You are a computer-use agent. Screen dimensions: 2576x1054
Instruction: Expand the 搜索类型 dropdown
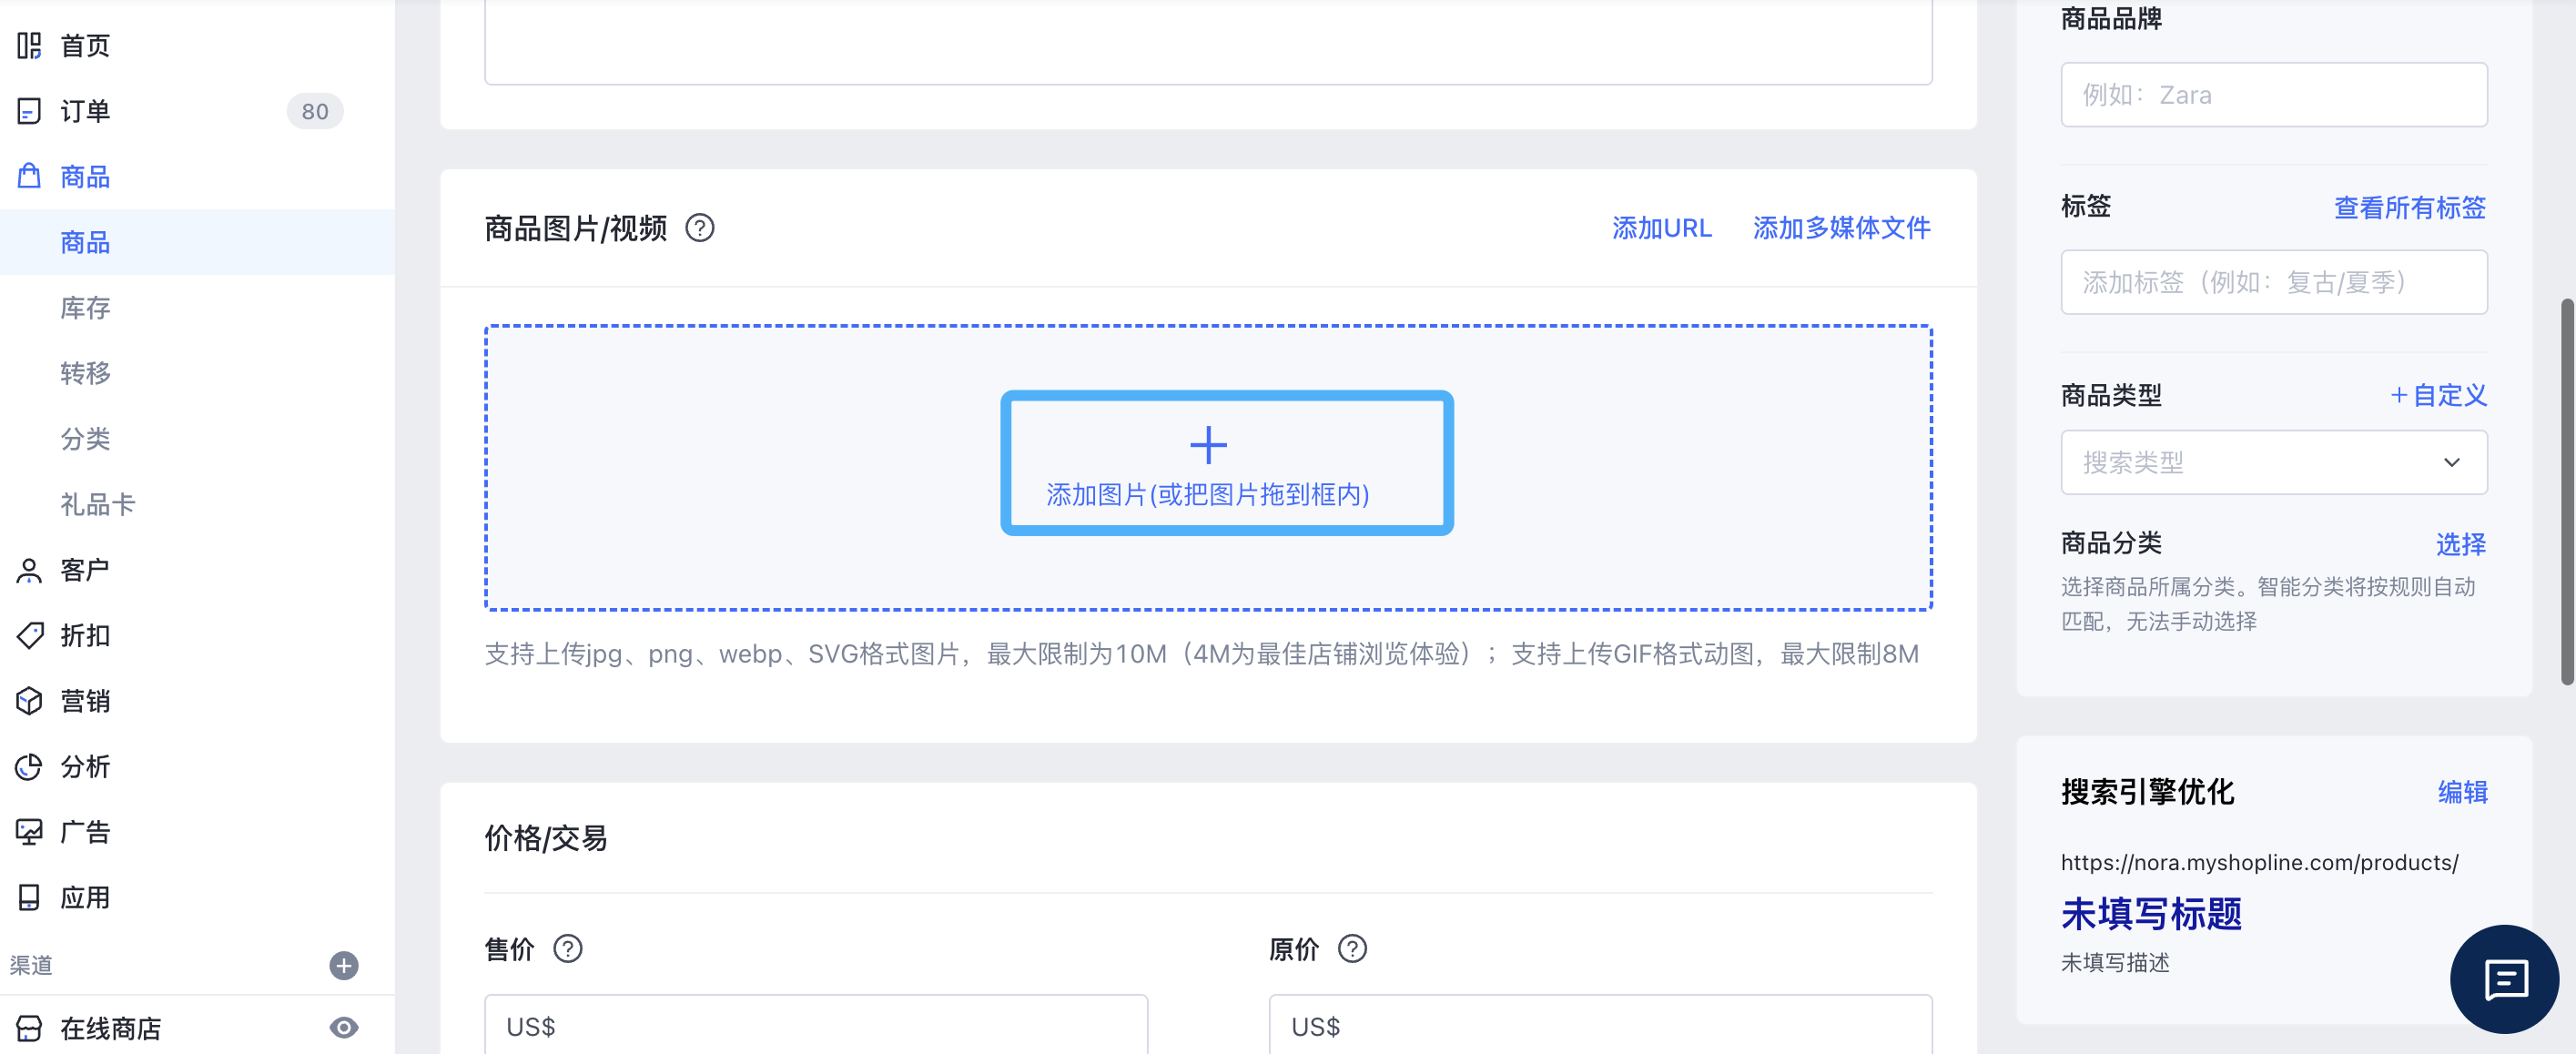[x=2273, y=462]
